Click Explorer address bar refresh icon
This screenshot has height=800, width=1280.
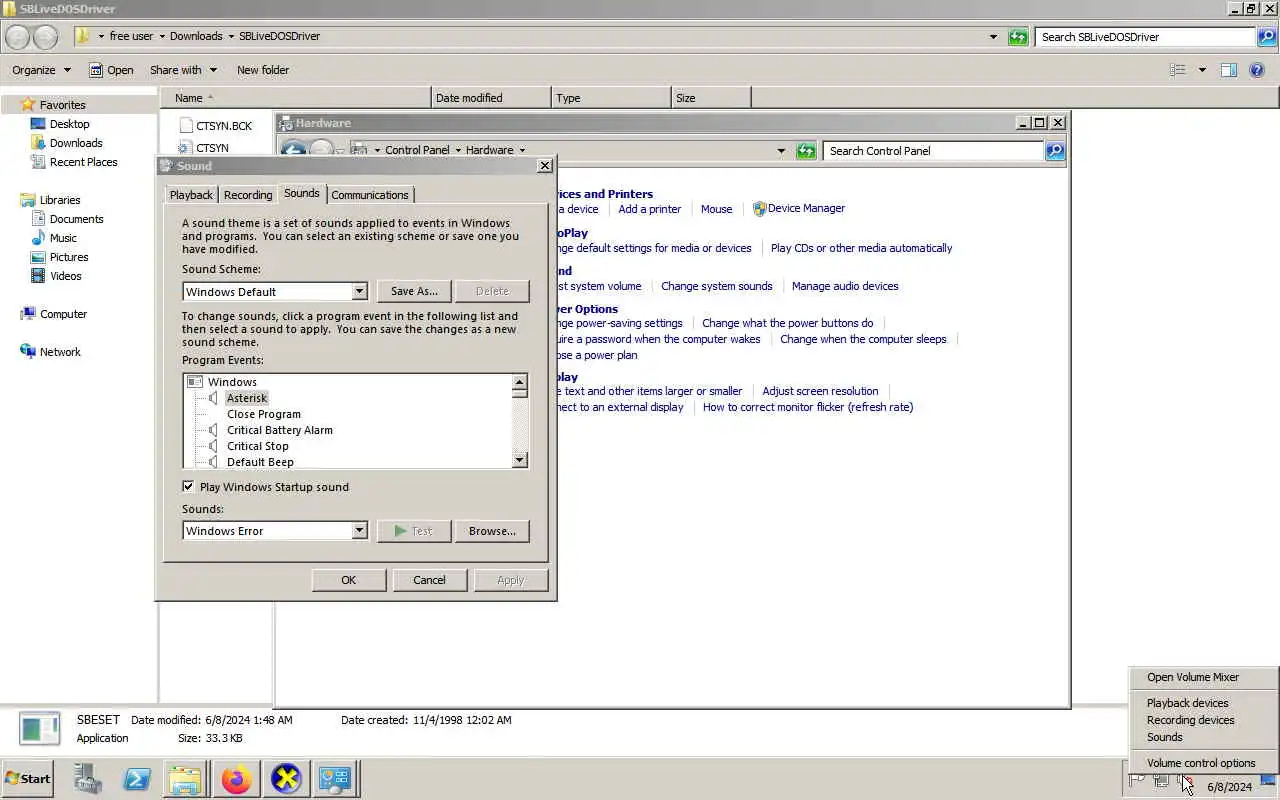(x=1018, y=37)
